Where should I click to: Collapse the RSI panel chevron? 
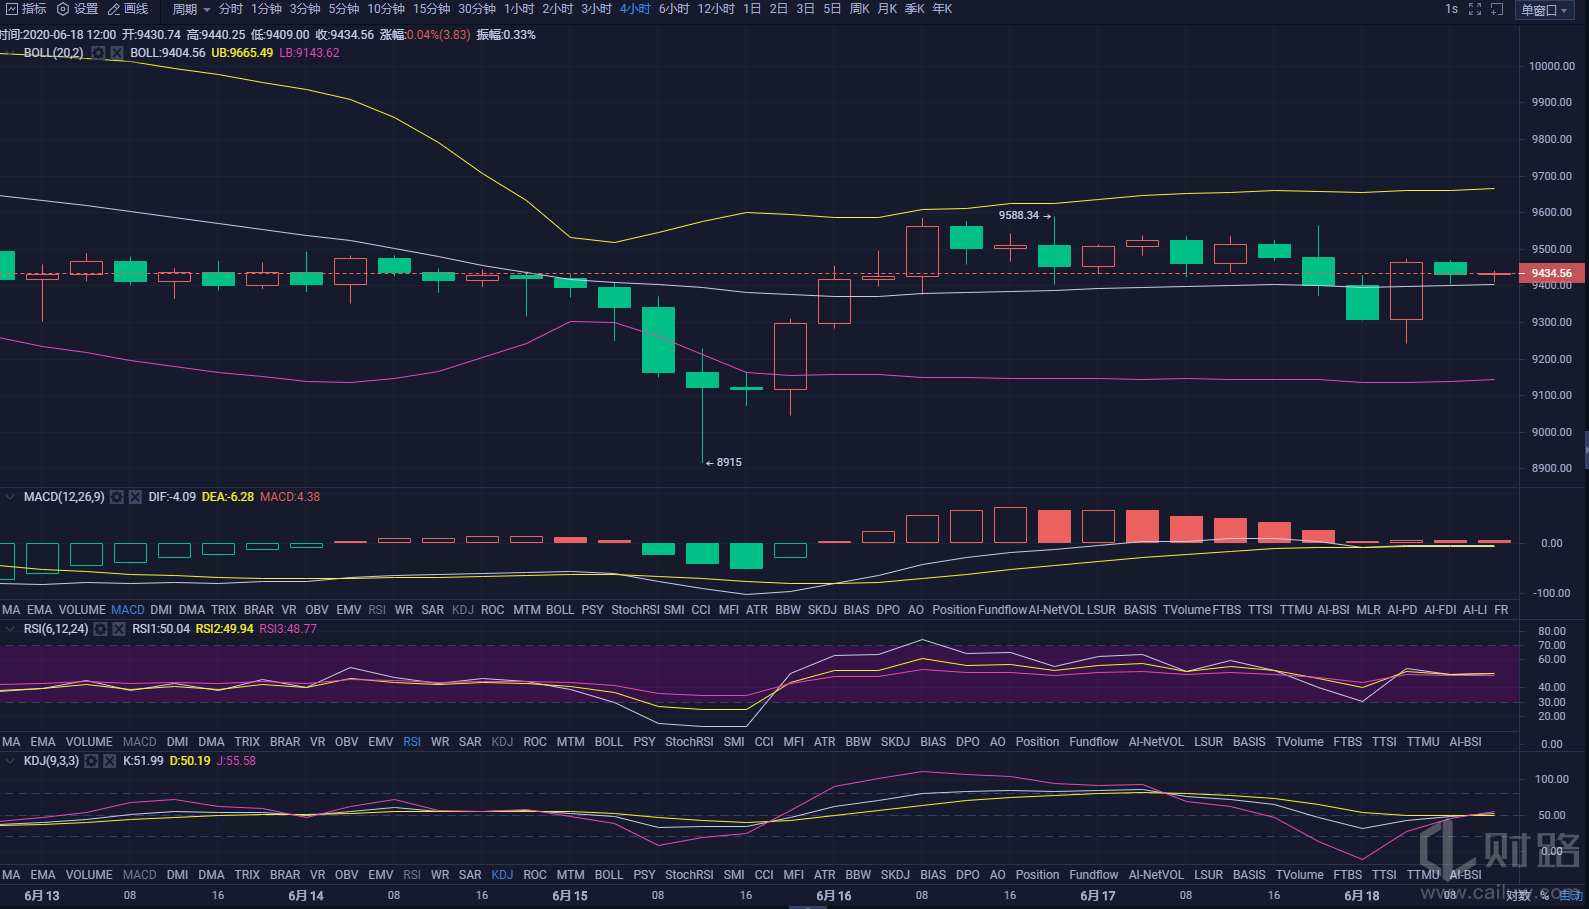tap(10, 629)
